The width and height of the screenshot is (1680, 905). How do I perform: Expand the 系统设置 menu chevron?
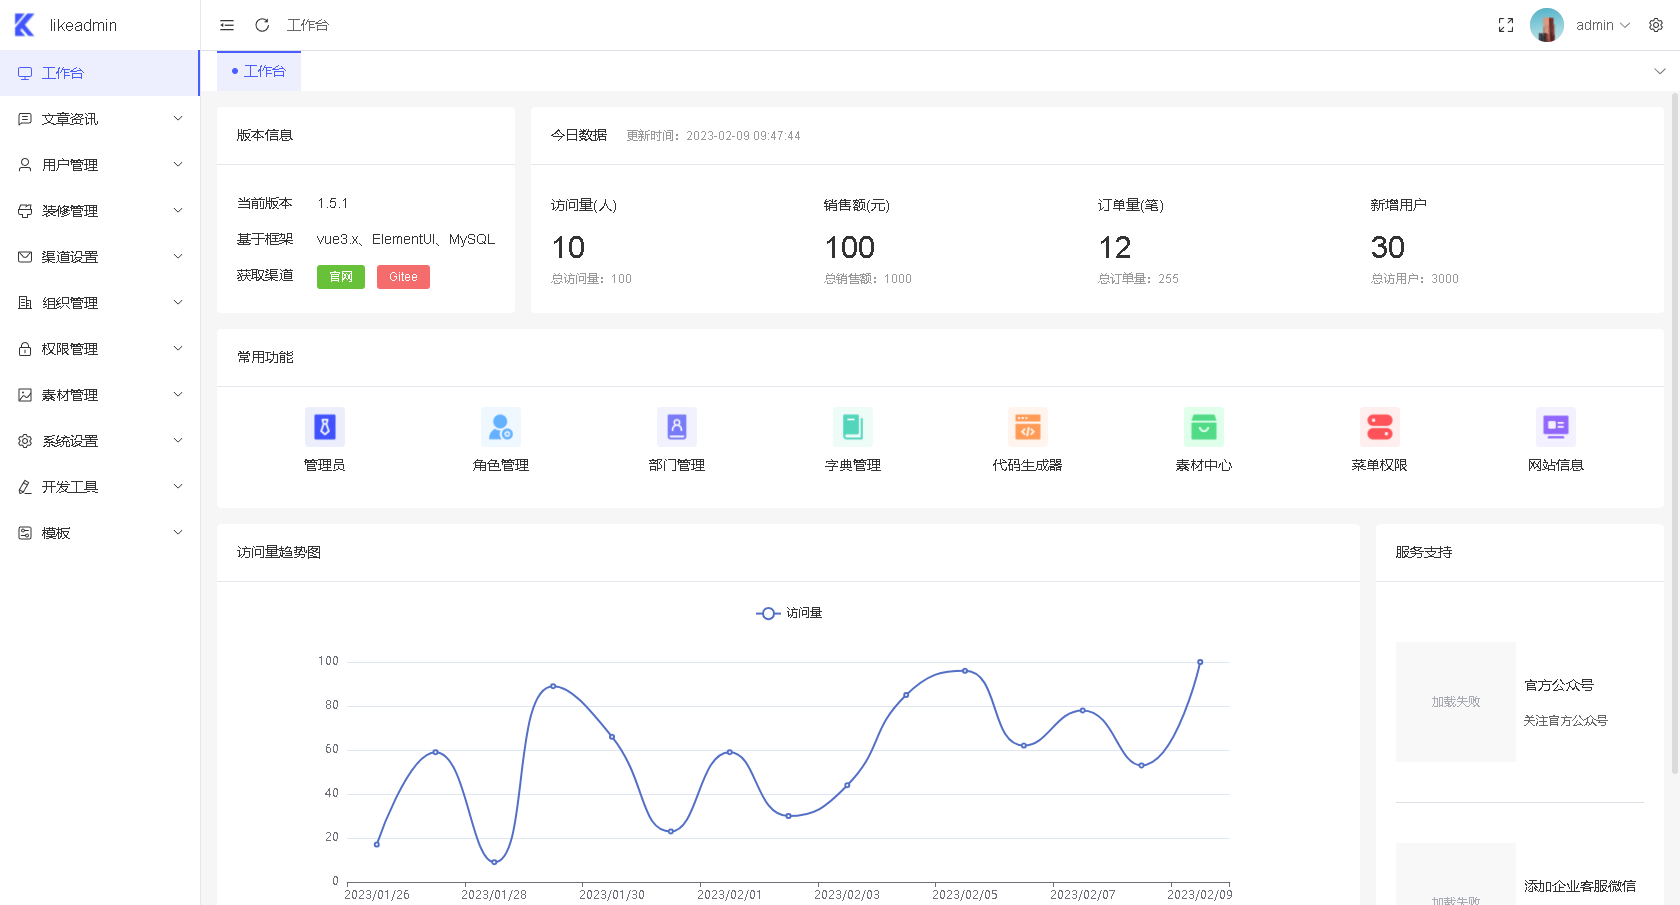[x=178, y=441]
